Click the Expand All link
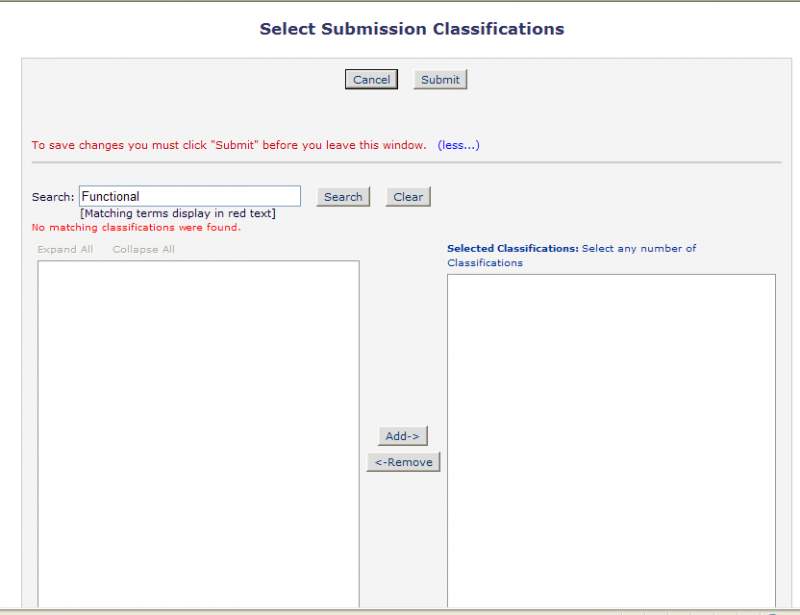Viewport: 800px width, 615px height. (x=65, y=249)
